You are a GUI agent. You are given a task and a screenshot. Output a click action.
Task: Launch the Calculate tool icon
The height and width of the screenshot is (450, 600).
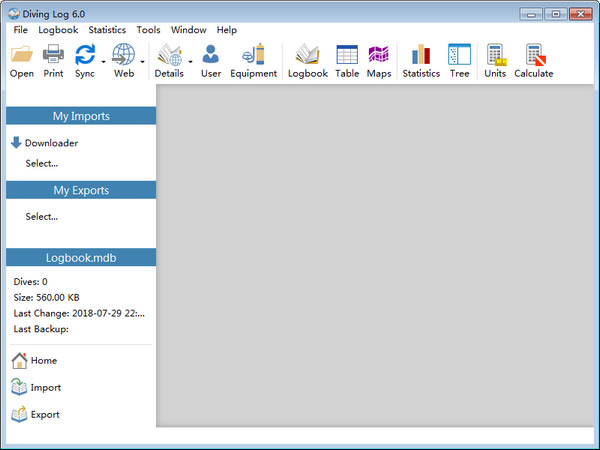[534, 56]
